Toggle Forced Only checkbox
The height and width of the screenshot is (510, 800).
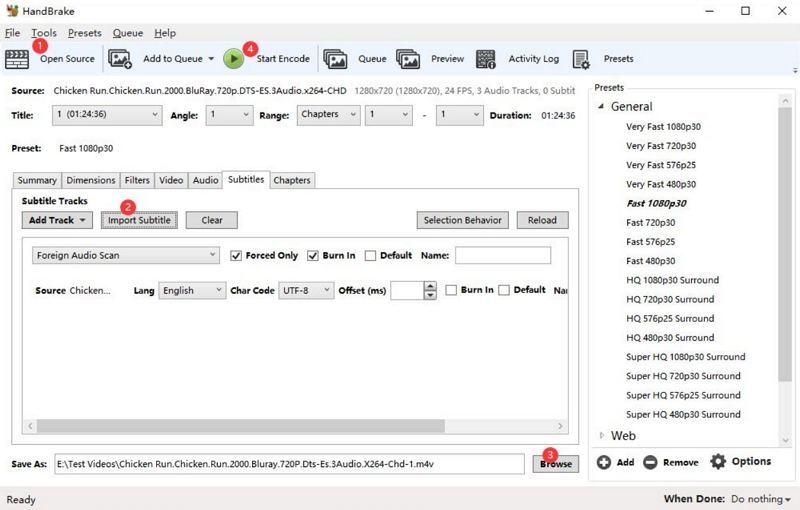pos(236,256)
